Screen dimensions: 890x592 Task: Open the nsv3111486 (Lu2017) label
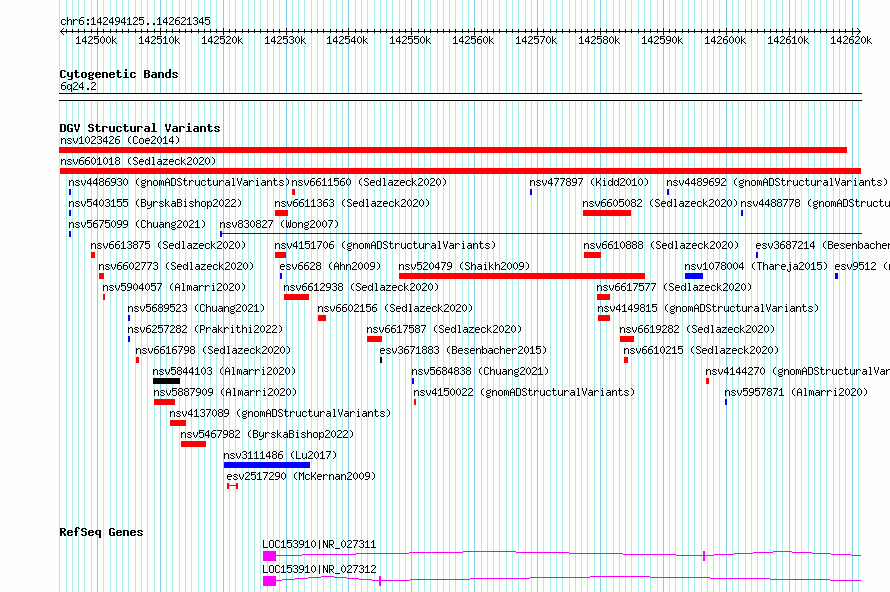(280, 455)
